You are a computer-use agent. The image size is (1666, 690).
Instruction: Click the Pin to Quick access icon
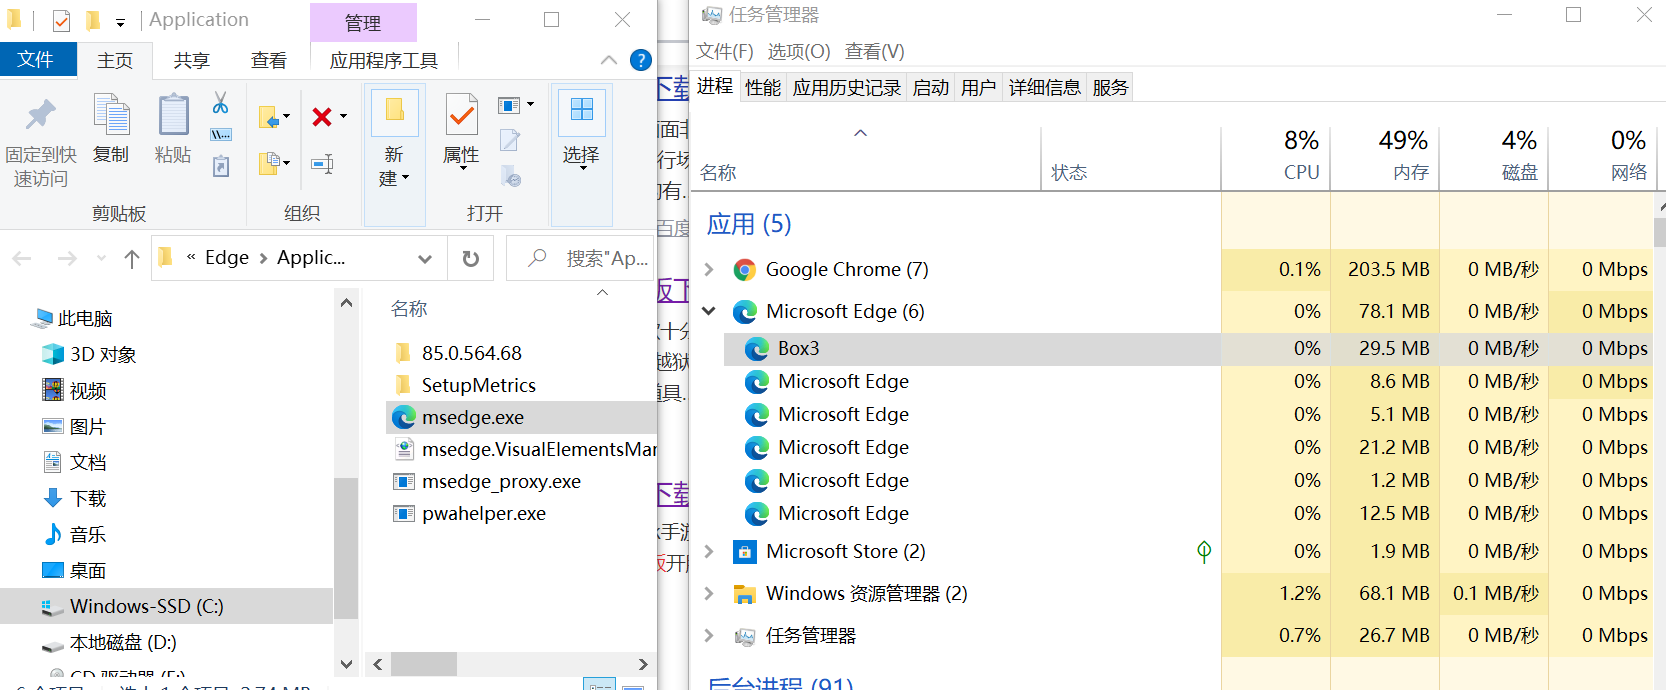tap(40, 115)
